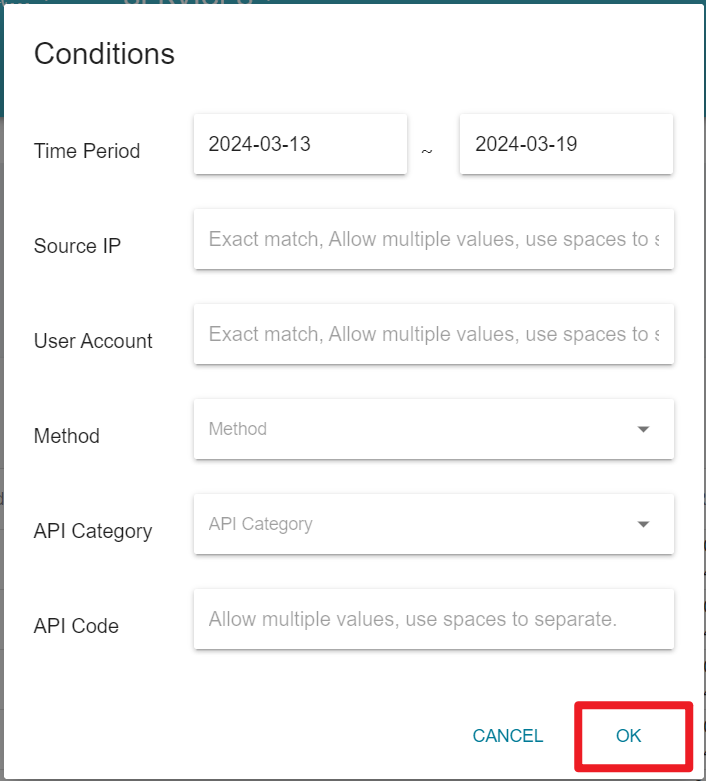
Task: Open the end date field showing 2024-03-19
Action: 566,144
